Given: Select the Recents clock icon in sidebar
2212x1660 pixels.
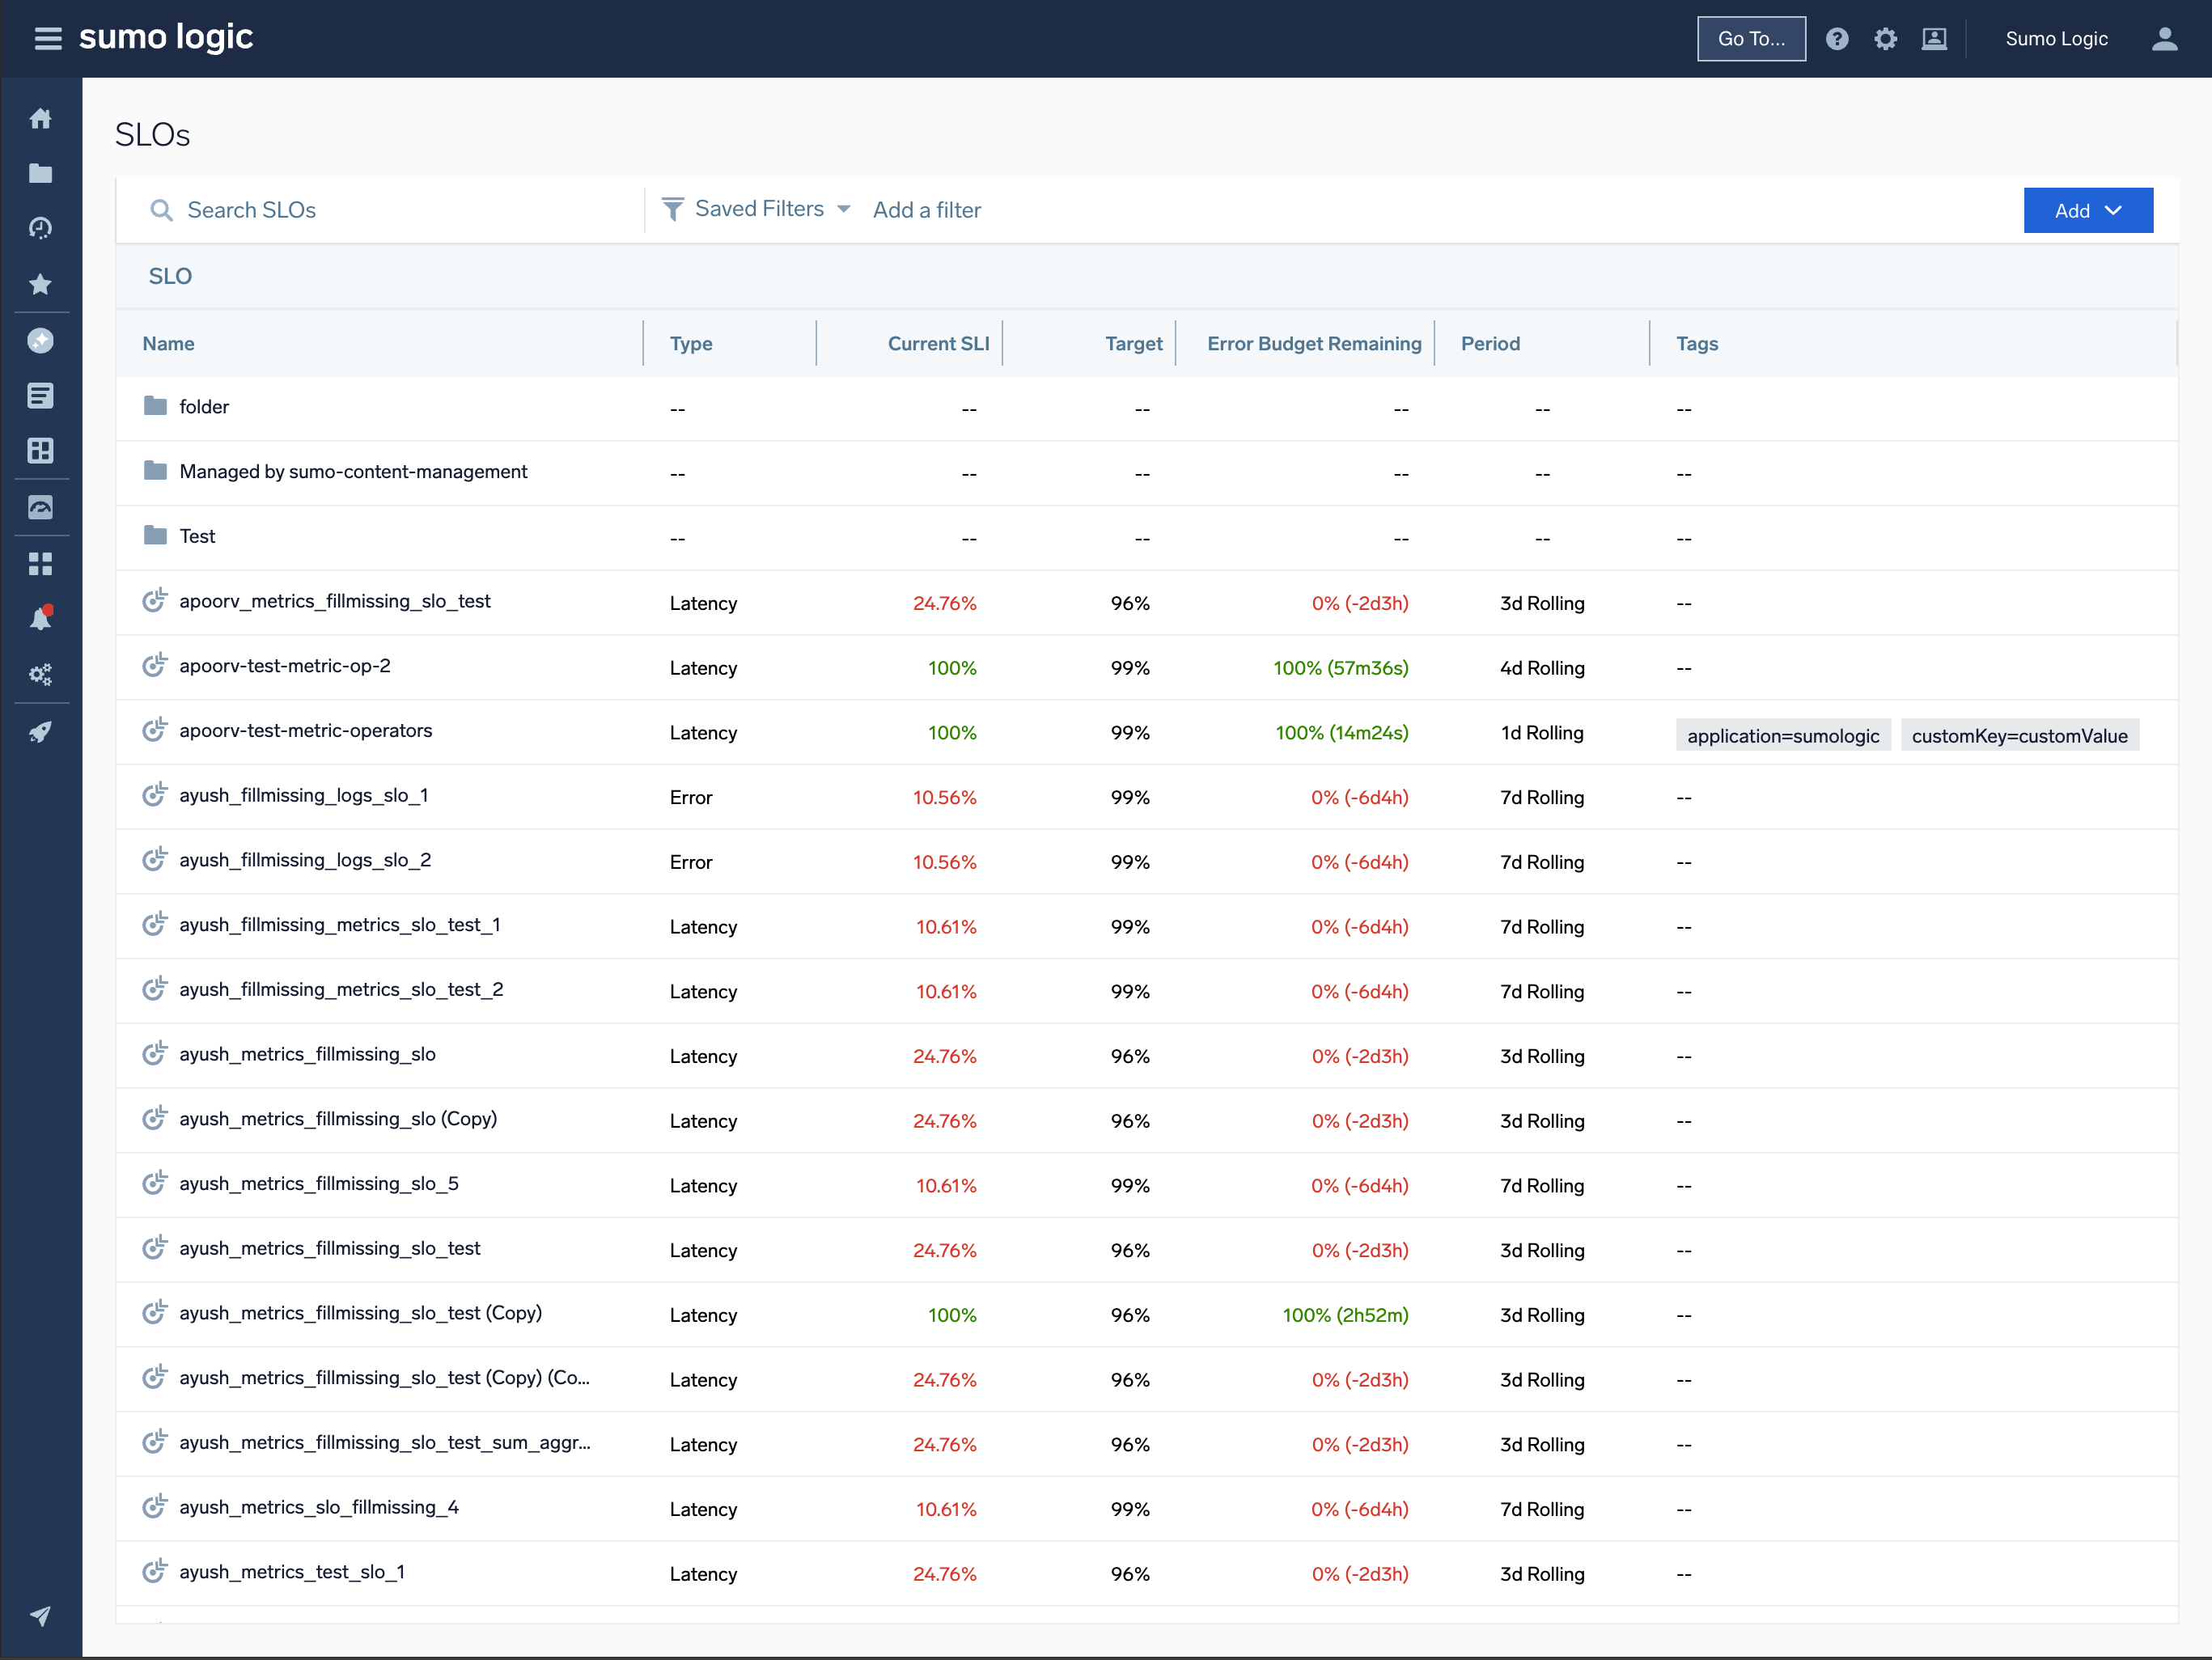Looking at the screenshot, I should click(41, 227).
